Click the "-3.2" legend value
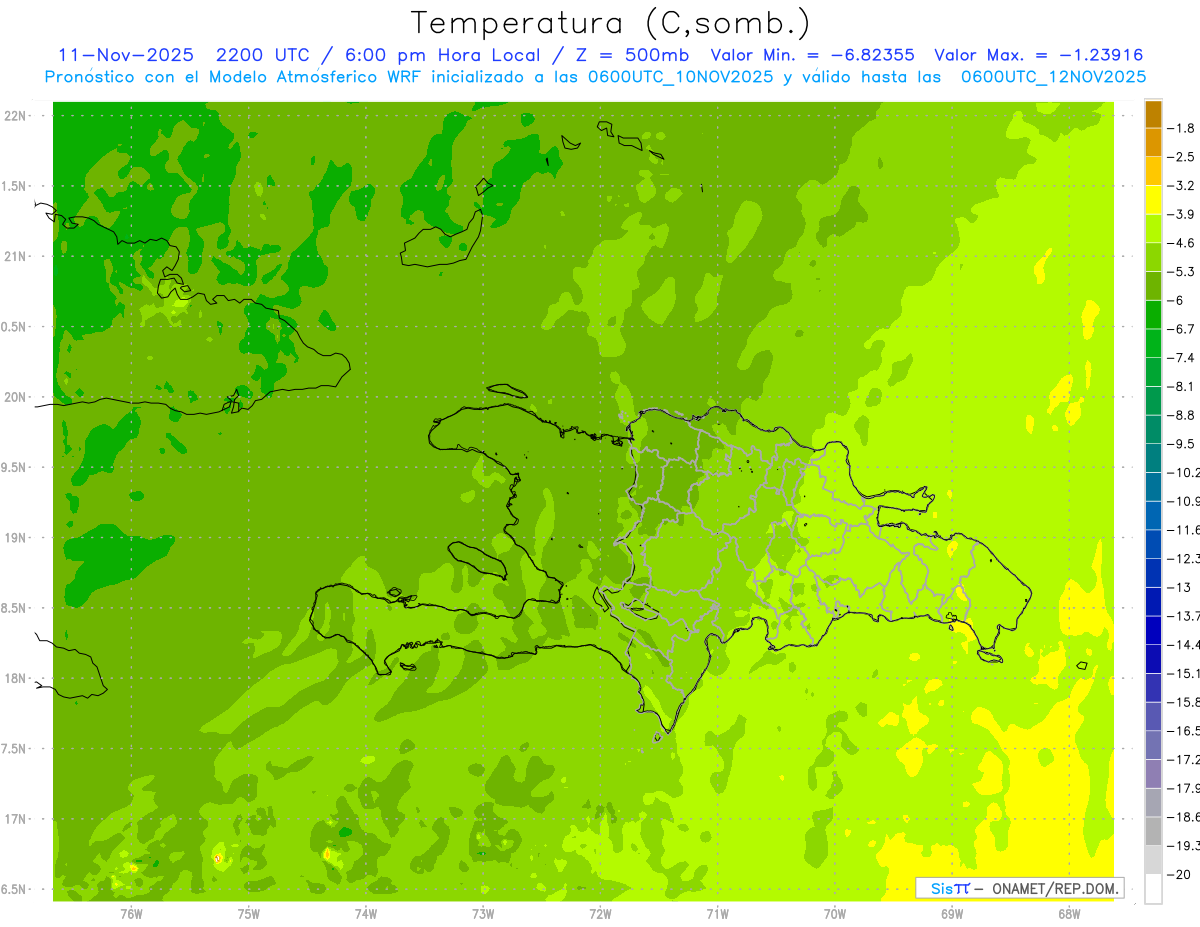This screenshot has width=1200, height=927. tap(1182, 185)
